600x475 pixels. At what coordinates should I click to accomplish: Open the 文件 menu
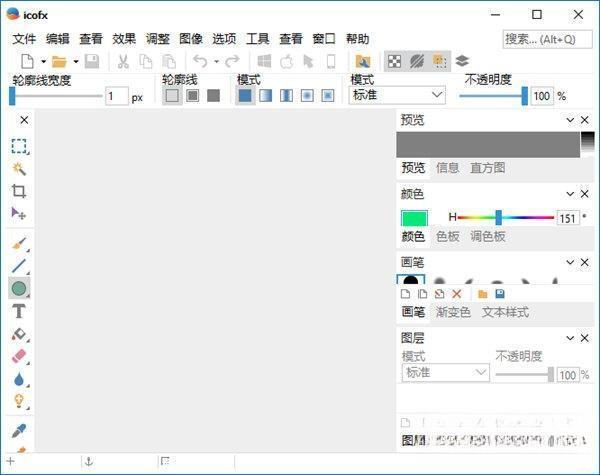coord(24,39)
